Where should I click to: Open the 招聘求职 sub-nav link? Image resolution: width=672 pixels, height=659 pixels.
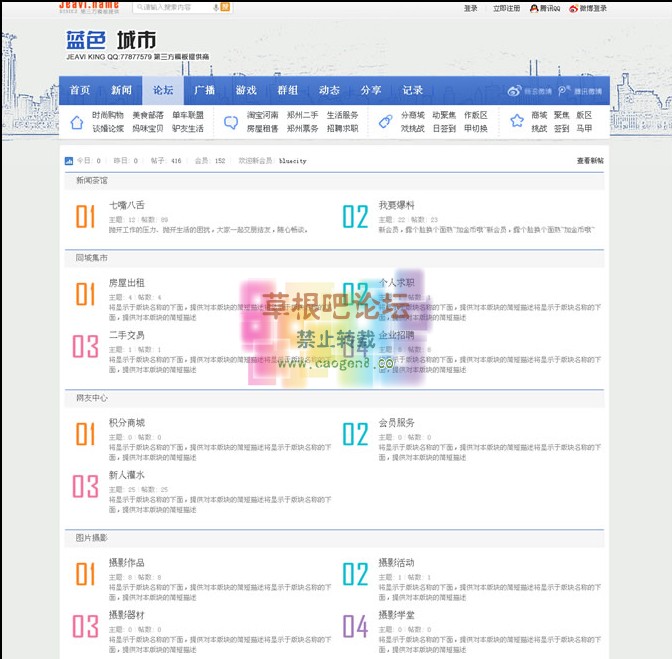point(342,128)
